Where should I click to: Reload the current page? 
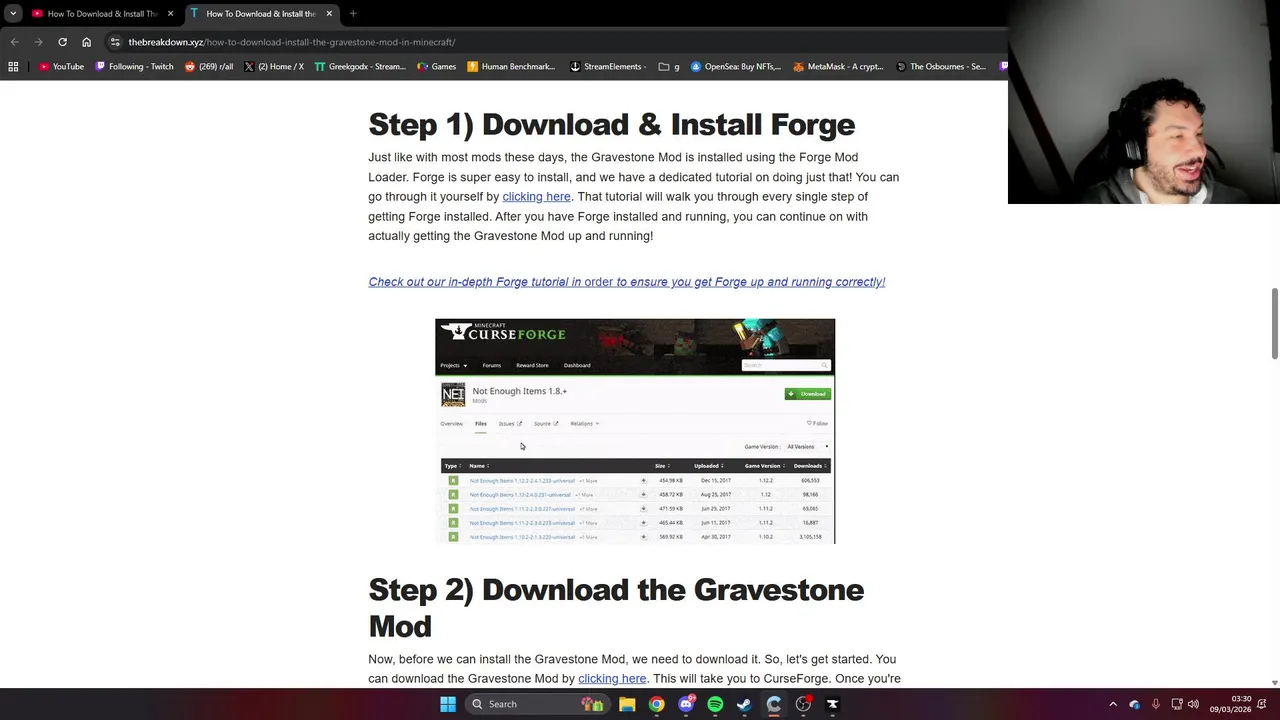pos(62,42)
